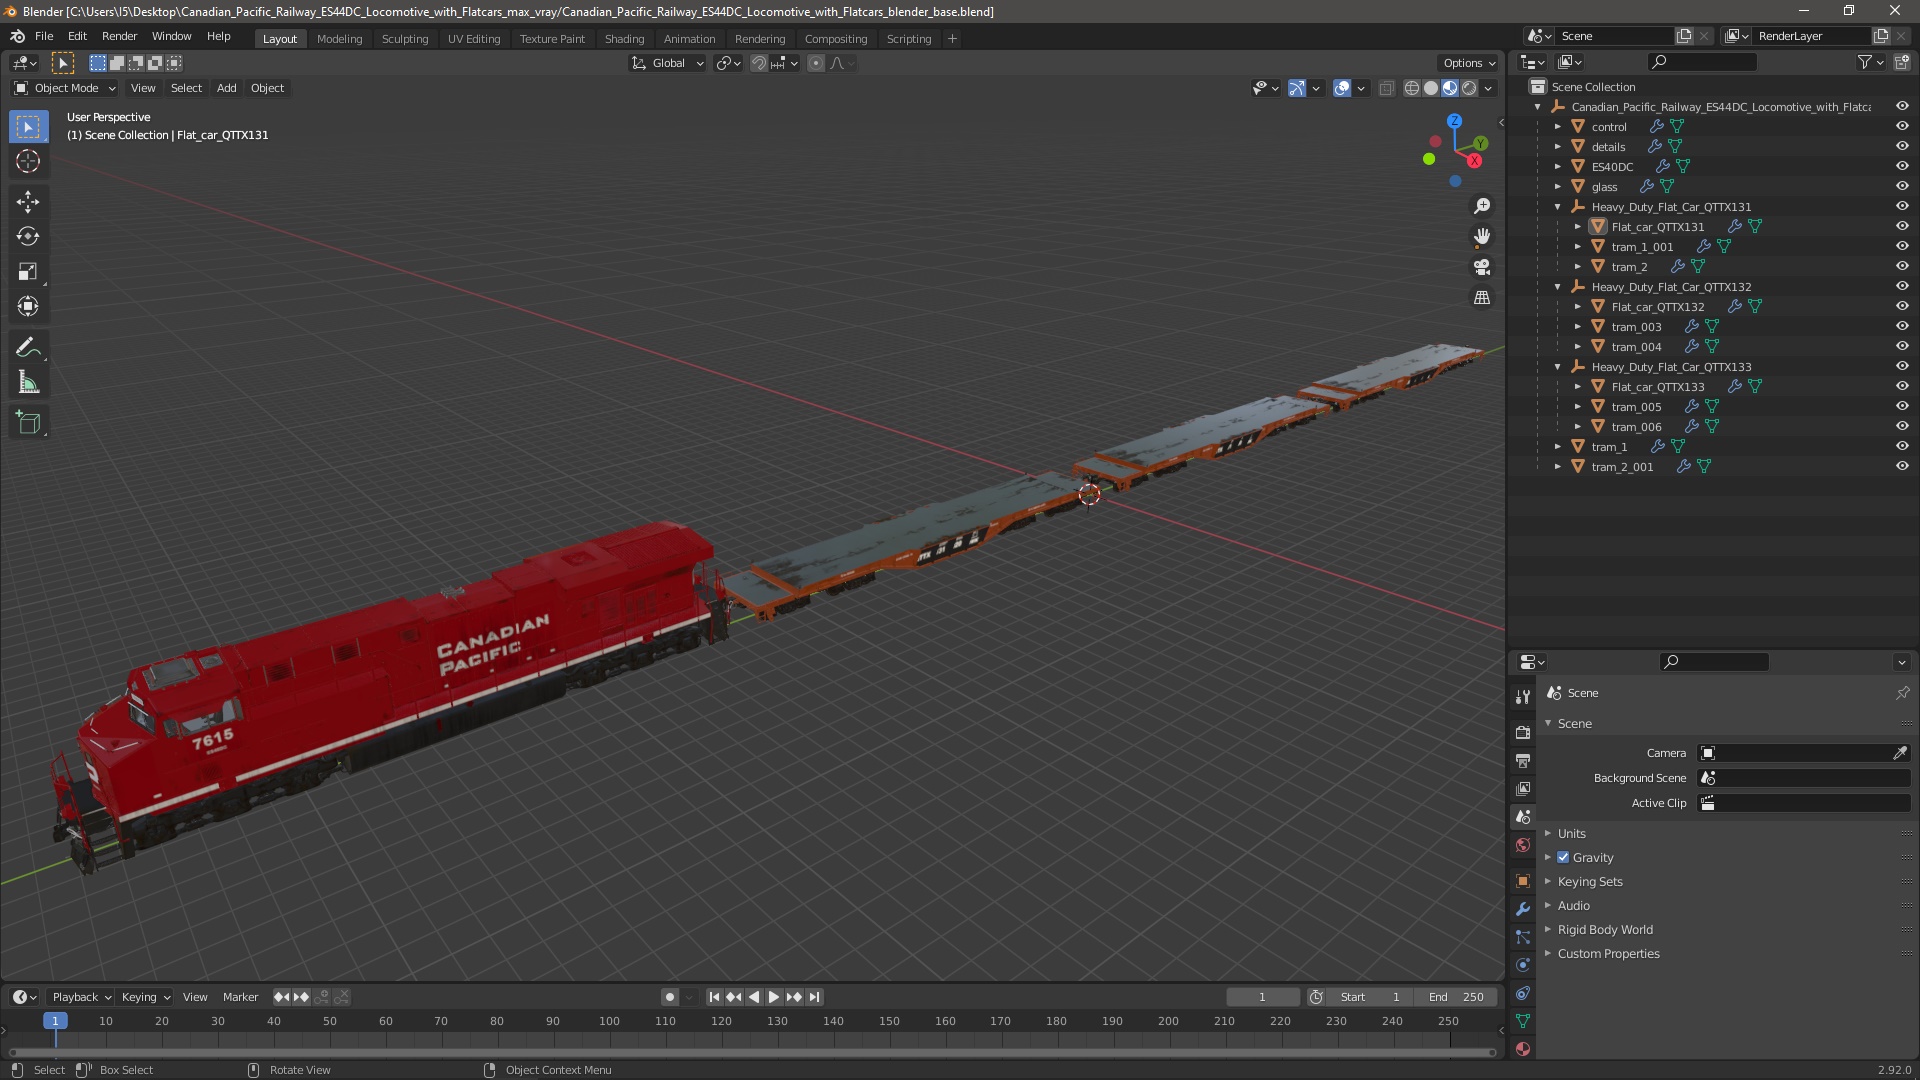Jump to the first frame
This screenshot has height=1080, width=1920.
pos(714,997)
